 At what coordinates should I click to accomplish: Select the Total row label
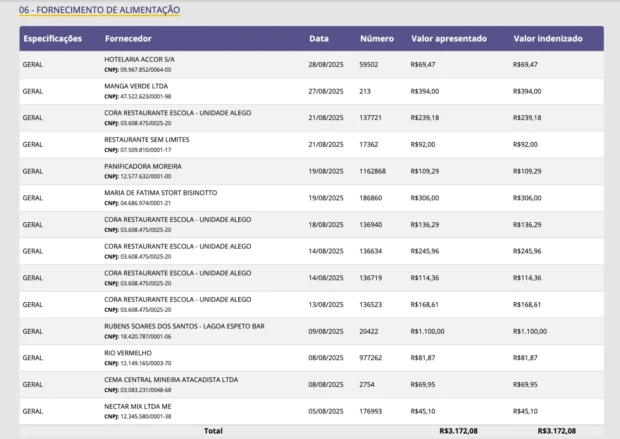point(213,431)
